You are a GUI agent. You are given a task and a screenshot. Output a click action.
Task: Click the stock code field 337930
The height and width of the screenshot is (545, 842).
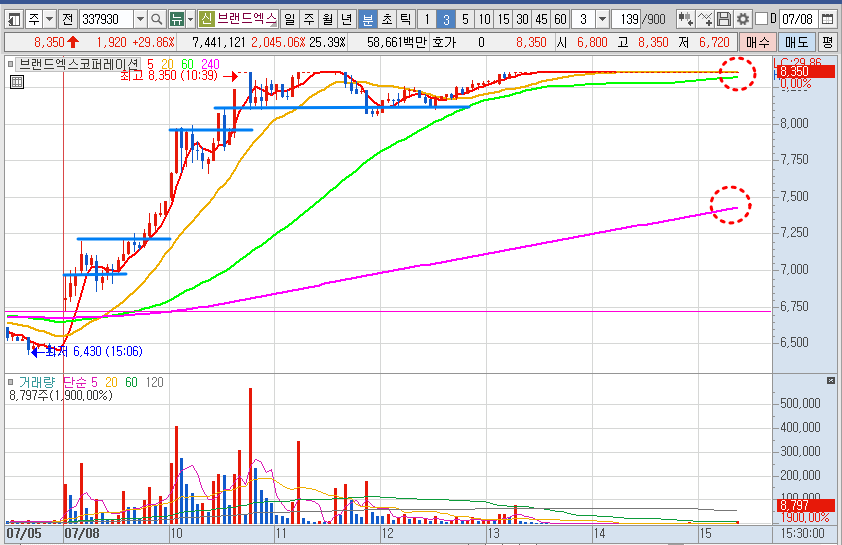tap(106, 20)
